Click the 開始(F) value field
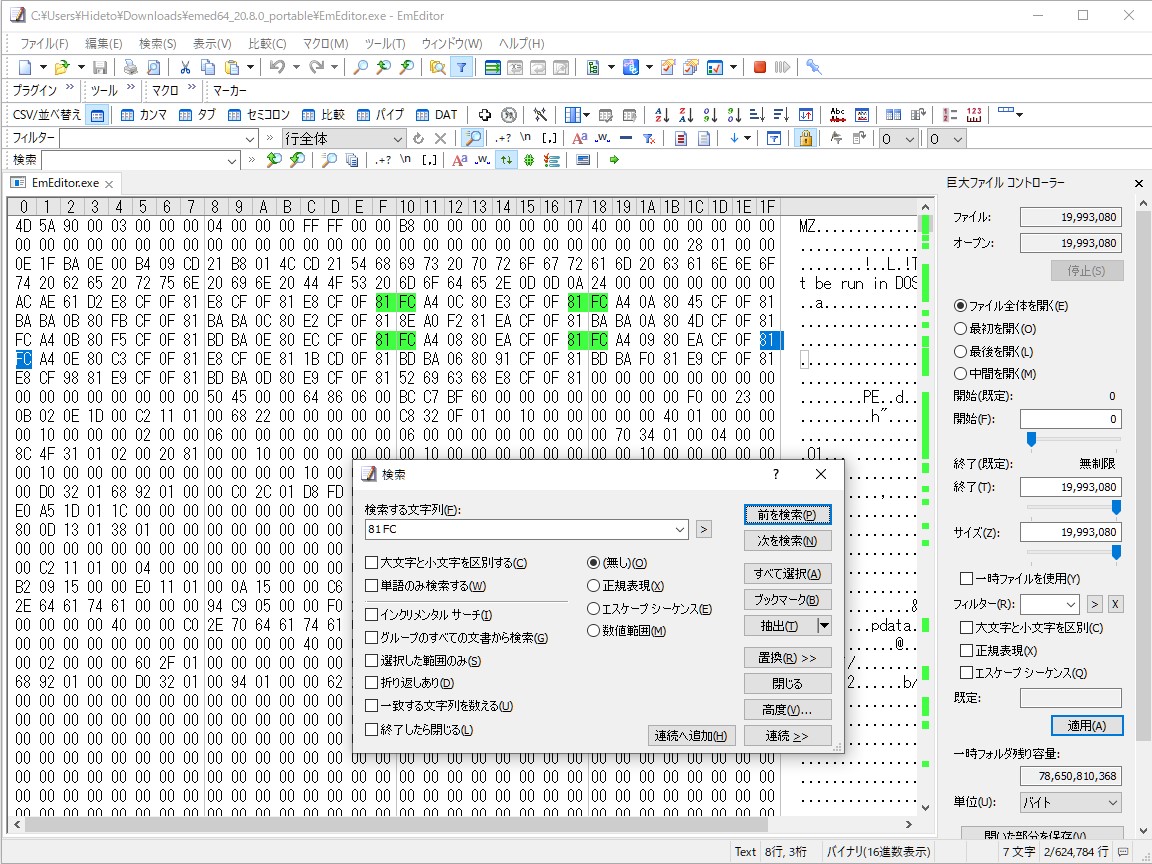The width and height of the screenshot is (1152, 864). click(1071, 419)
